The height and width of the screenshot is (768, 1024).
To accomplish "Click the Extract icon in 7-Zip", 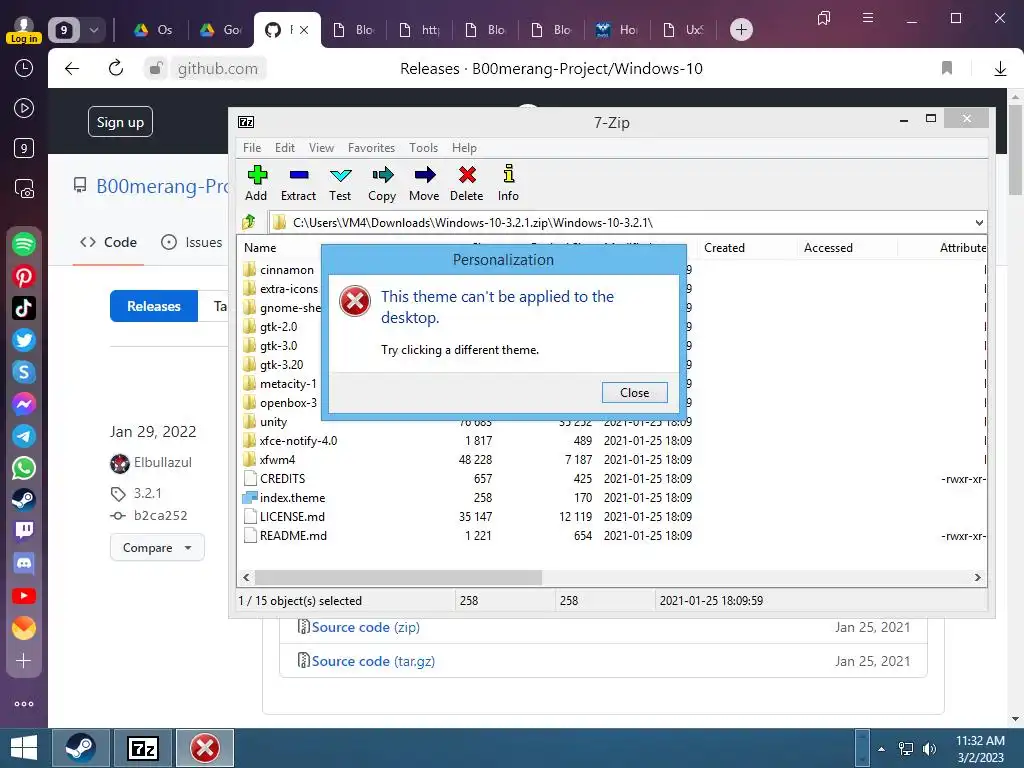I will (298, 183).
